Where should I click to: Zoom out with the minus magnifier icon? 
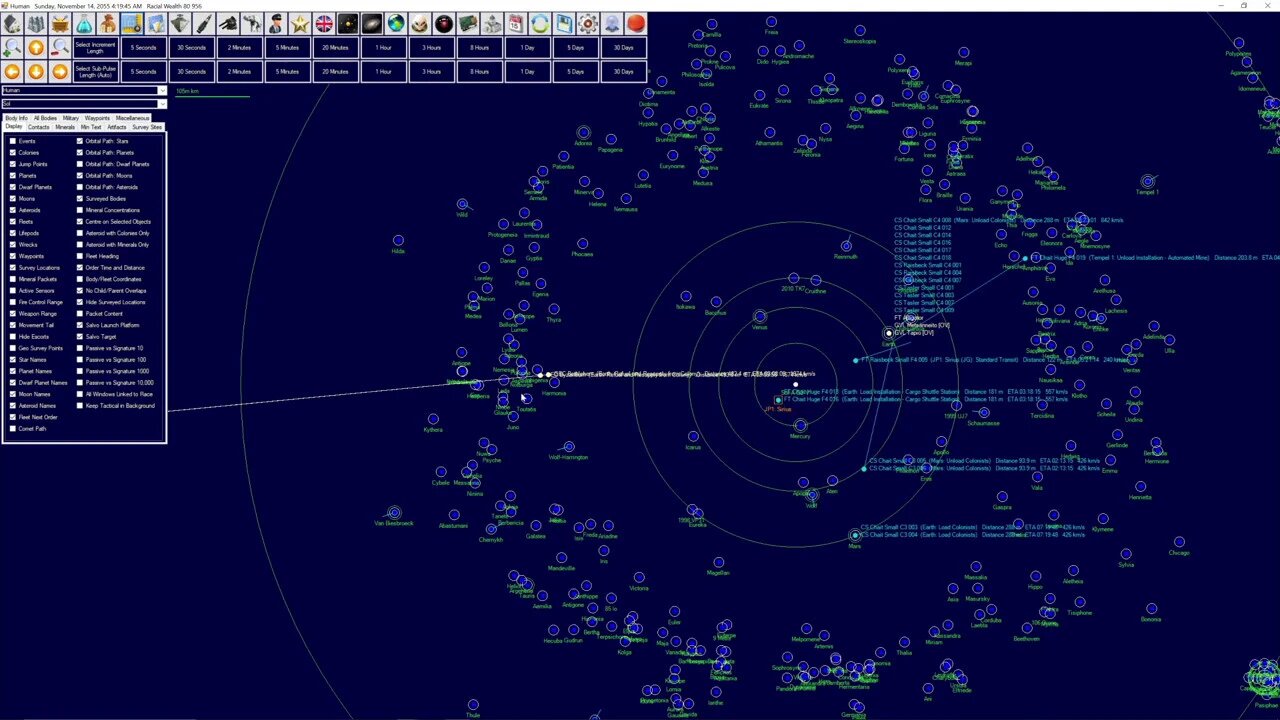click(60, 47)
